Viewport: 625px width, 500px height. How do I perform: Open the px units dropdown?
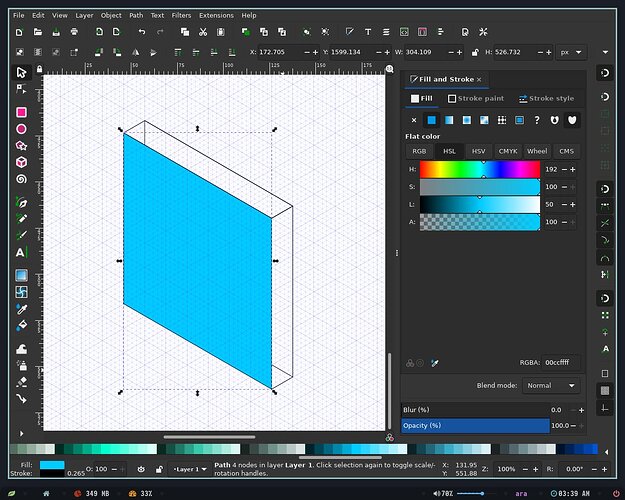(x=571, y=52)
